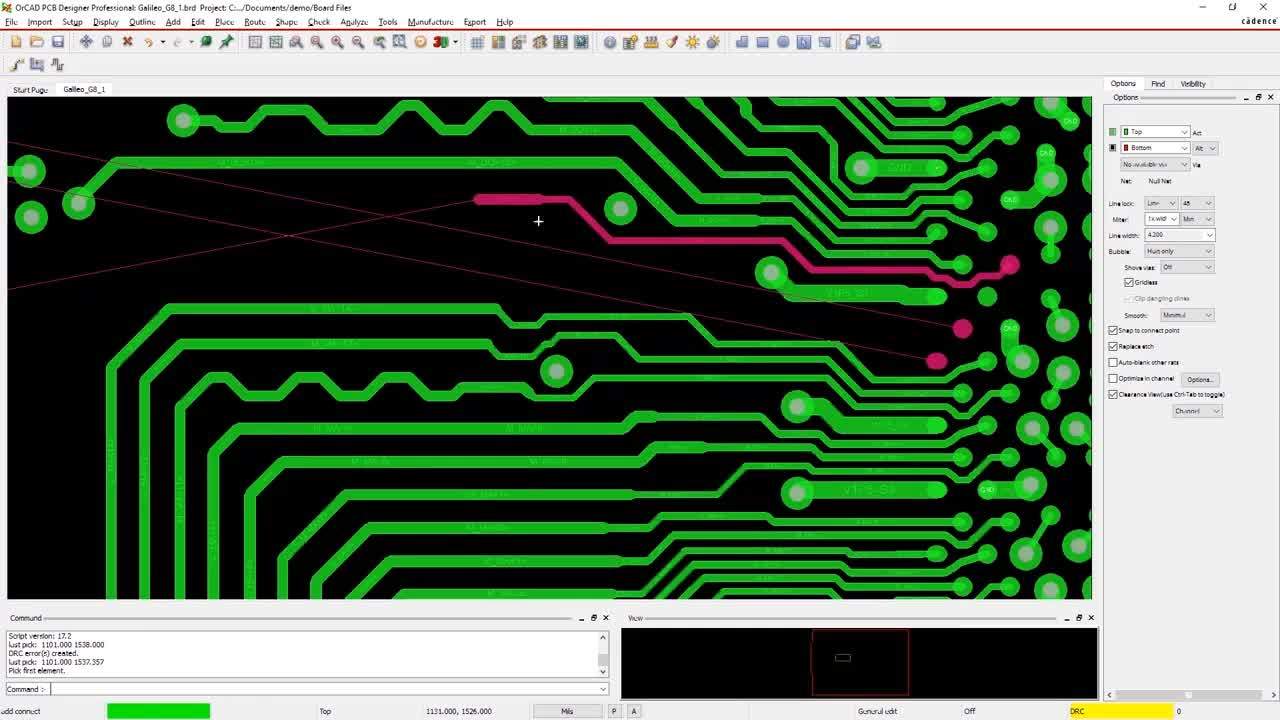Open the Manufacture menu

pyautogui.click(x=430, y=22)
